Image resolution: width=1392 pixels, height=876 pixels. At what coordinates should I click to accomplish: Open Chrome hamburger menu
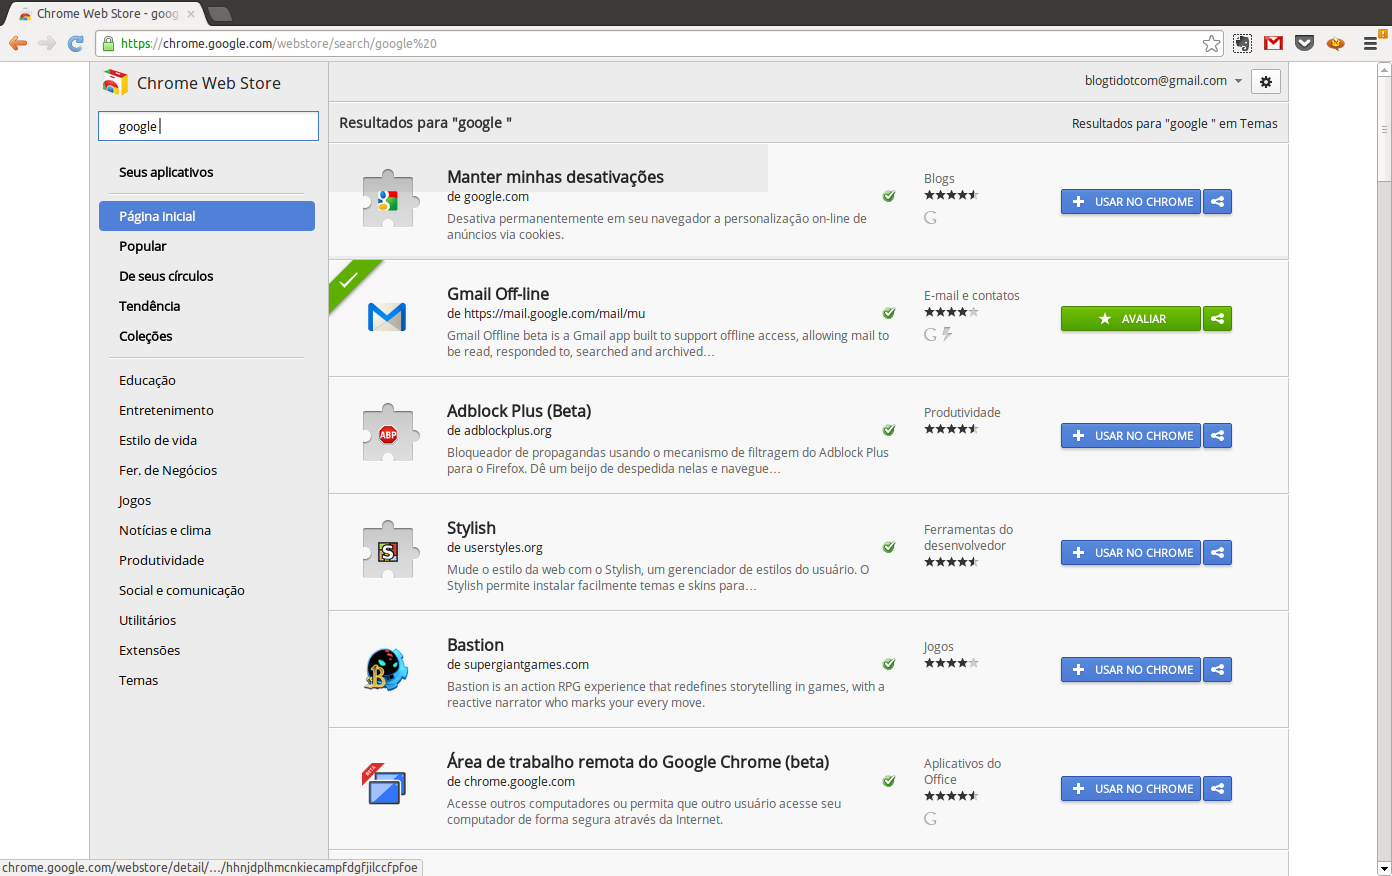pyautogui.click(x=1370, y=43)
